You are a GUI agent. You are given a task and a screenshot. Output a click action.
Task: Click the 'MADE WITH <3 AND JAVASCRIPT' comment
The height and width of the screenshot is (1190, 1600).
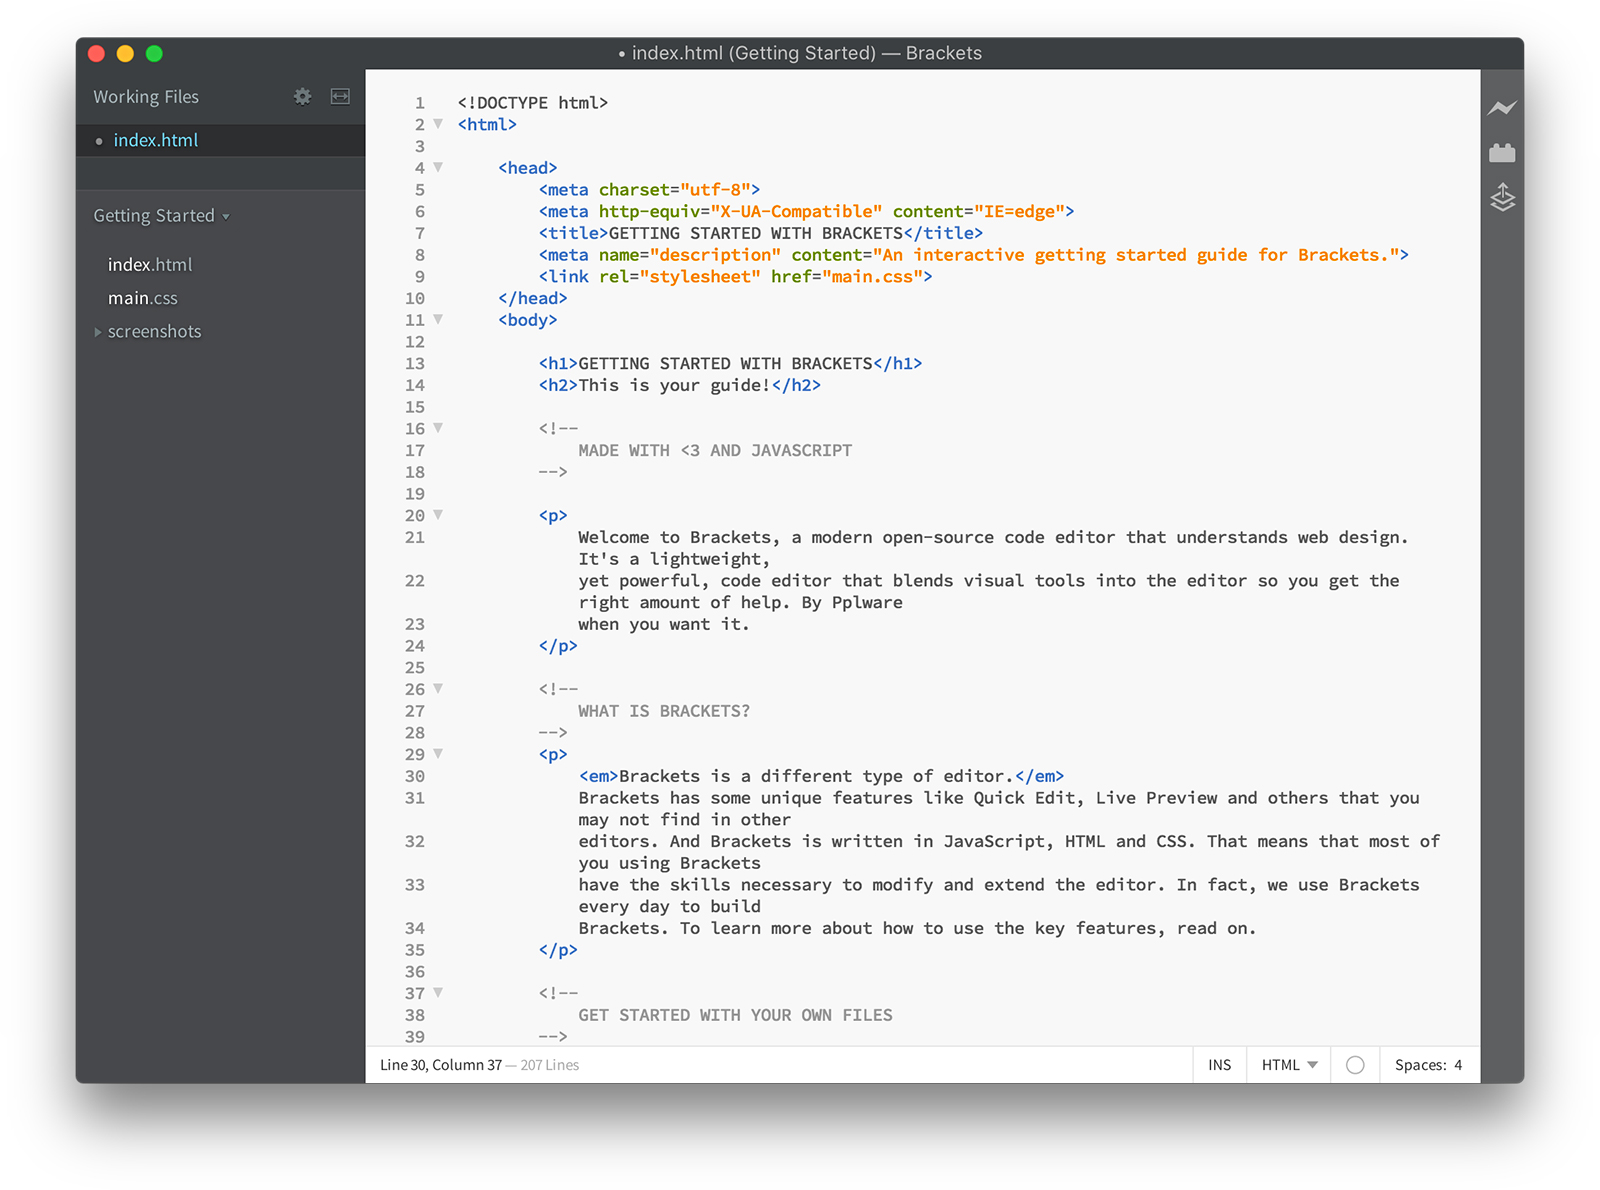pyautogui.click(x=715, y=451)
